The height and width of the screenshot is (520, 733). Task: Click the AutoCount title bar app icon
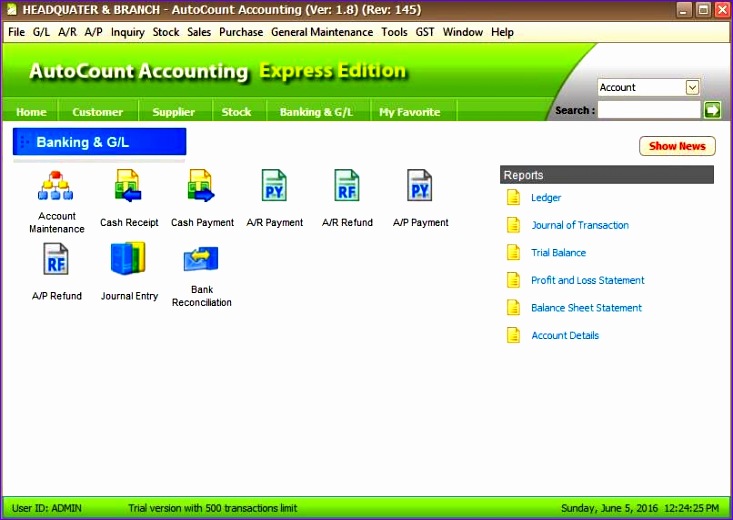tap(11, 9)
